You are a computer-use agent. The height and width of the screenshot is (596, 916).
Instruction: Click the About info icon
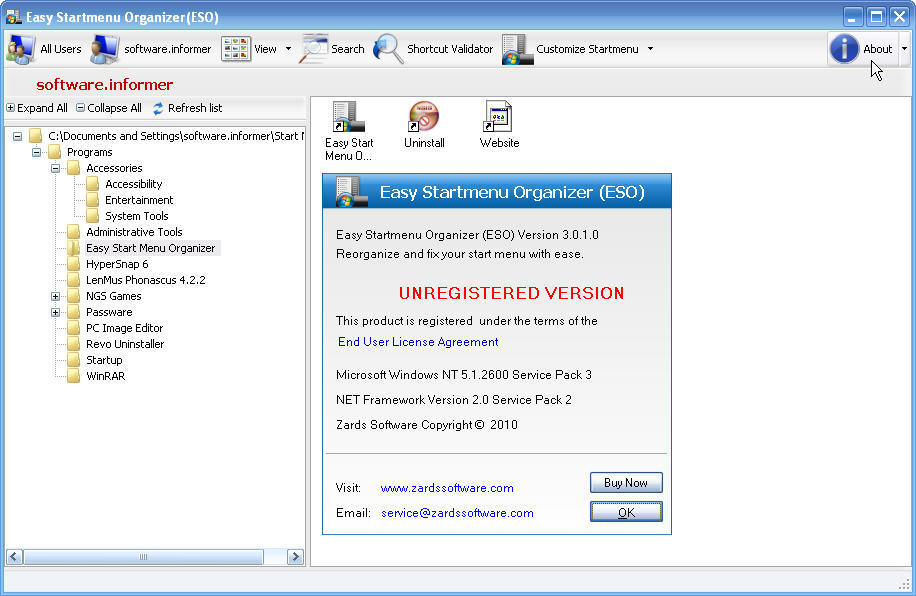click(844, 48)
